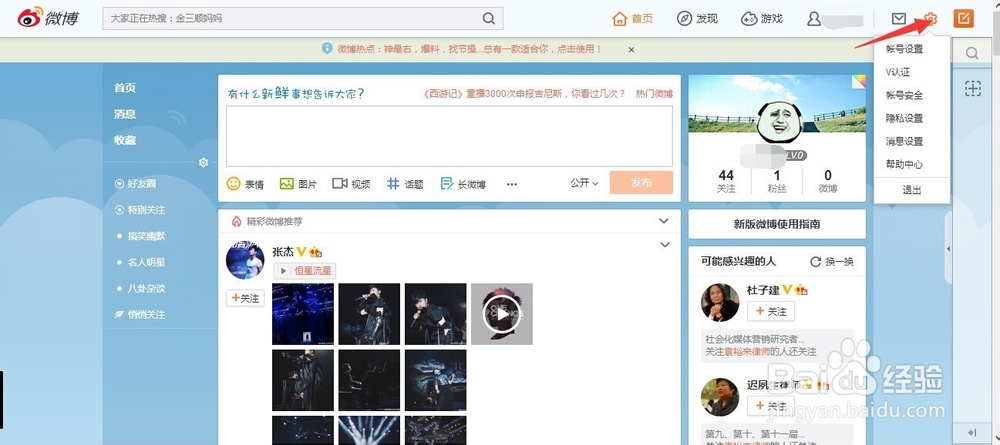Image resolution: width=1000 pixels, height=445 pixels.
Task: Open 首页 in the left sidebar
Action: 125,88
